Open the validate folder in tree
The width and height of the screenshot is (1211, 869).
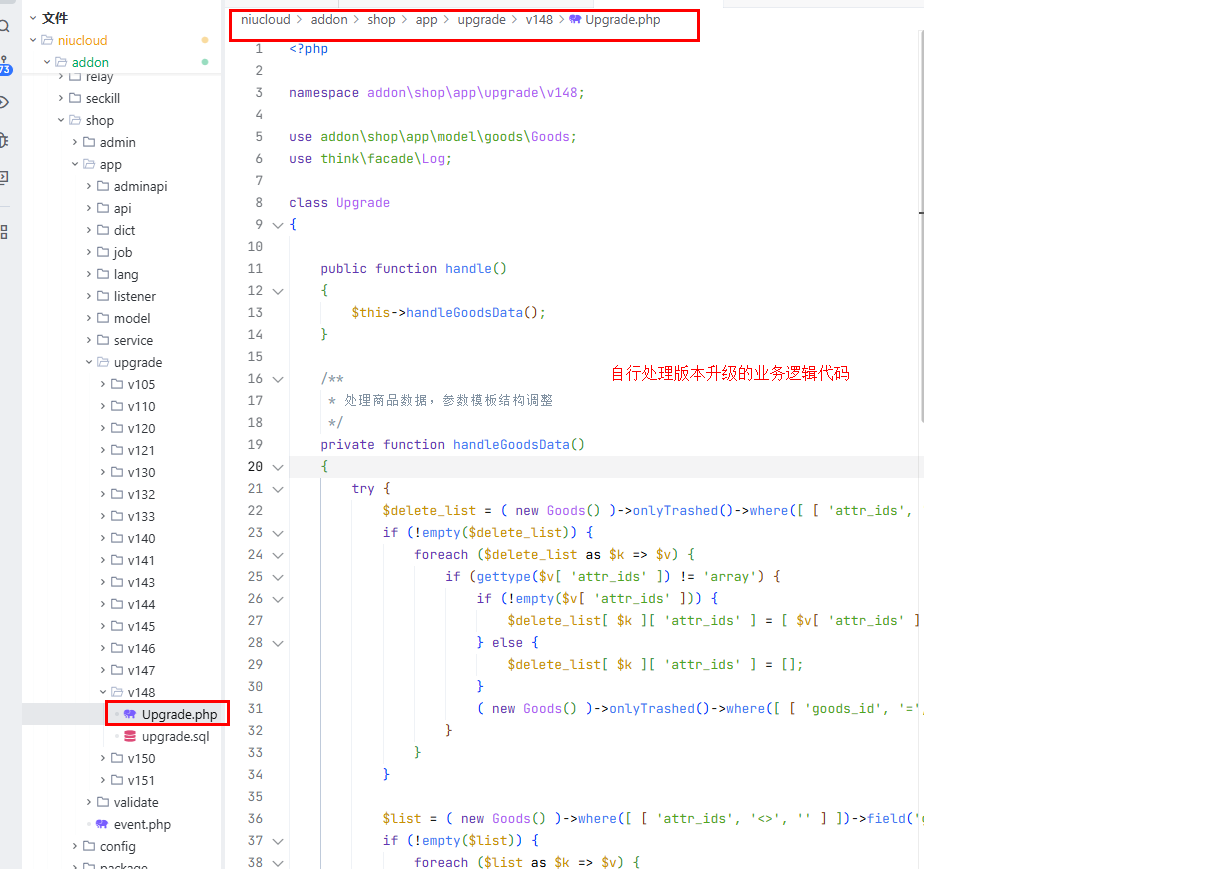[x=135, y=803]
